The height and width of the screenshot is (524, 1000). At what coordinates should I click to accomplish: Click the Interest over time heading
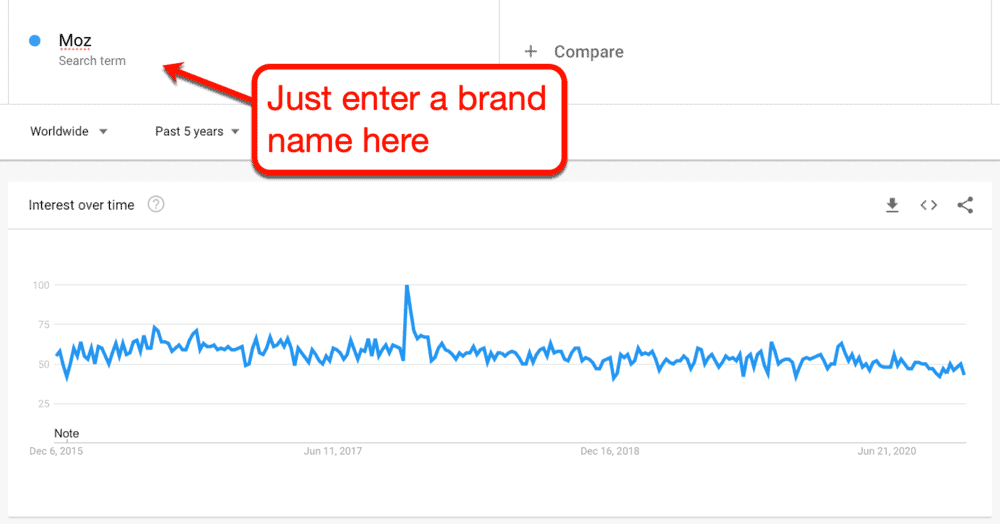(81, 205)
